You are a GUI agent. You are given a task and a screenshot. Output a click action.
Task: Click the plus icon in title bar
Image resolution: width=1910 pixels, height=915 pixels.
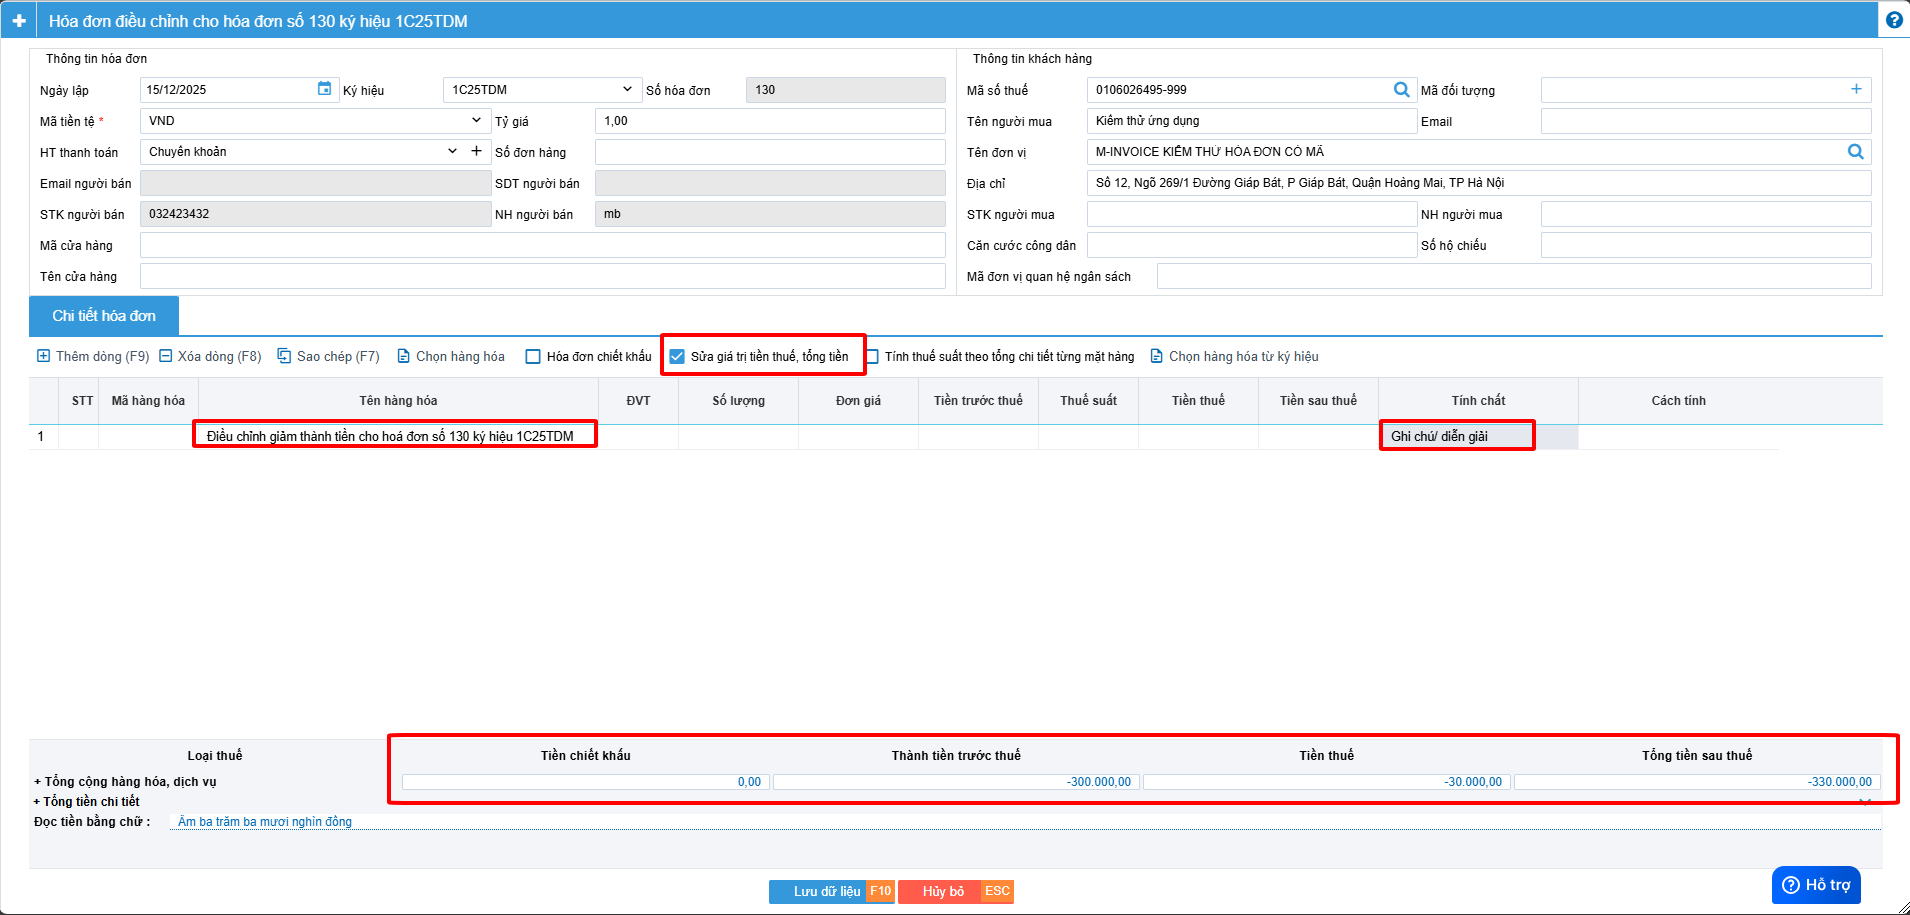click(x=19, y=21)
